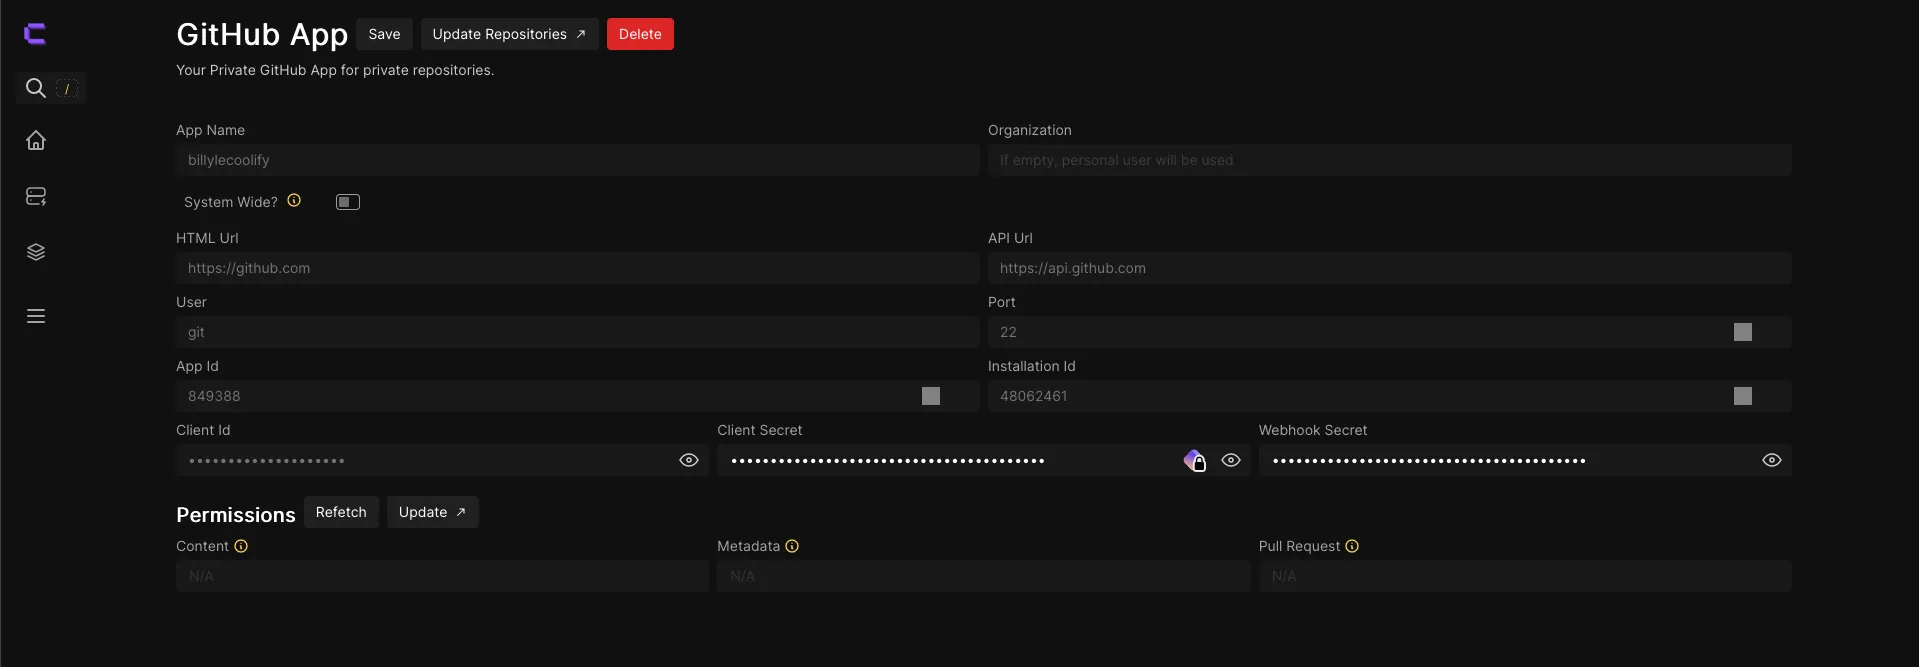The image size is (1919, 667).
Task: Click the Permissions heading
Action: coord(236,515)
